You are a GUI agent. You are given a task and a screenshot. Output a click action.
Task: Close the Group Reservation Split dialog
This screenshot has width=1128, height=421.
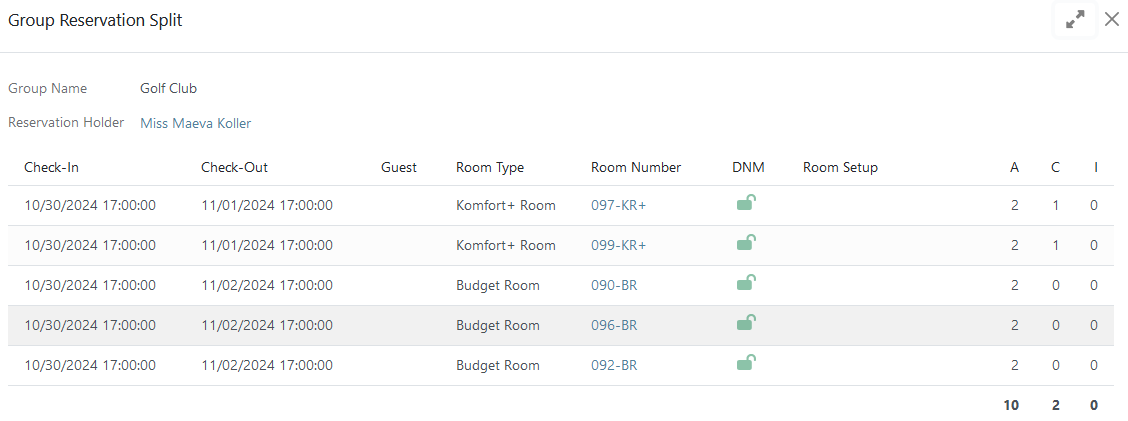(1111, 19)
